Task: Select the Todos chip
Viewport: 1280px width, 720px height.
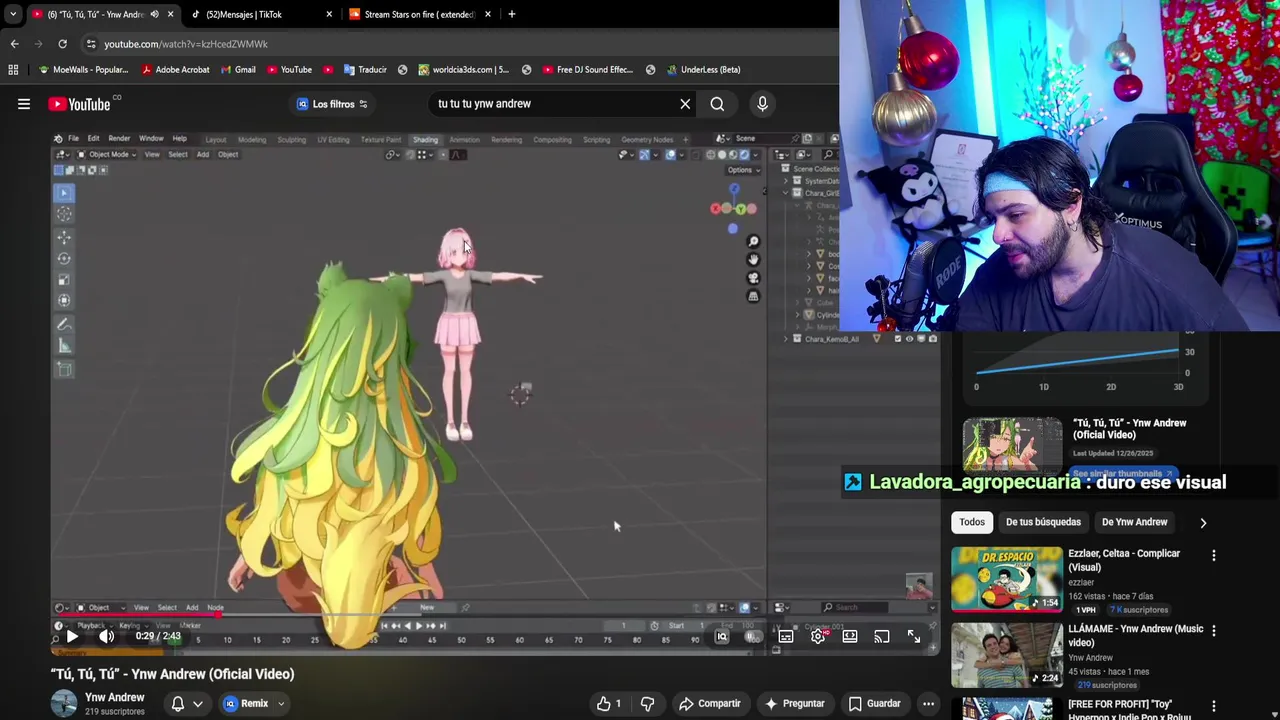Action: (x=972, y=522)
